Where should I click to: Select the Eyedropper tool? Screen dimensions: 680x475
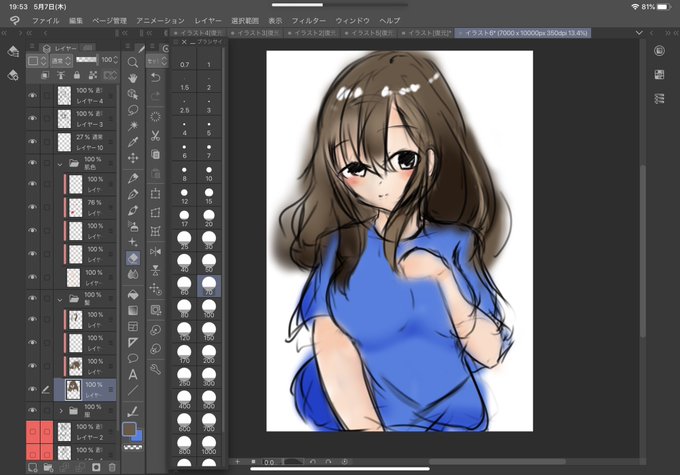(x=133, y=142)
